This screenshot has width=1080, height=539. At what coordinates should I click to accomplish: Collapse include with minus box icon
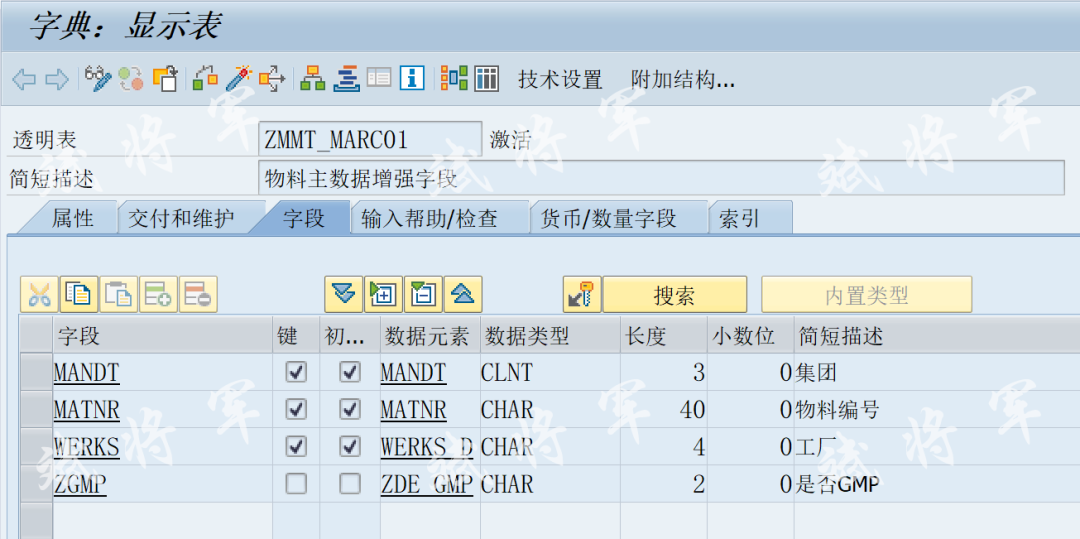click(x=424, y=295)
